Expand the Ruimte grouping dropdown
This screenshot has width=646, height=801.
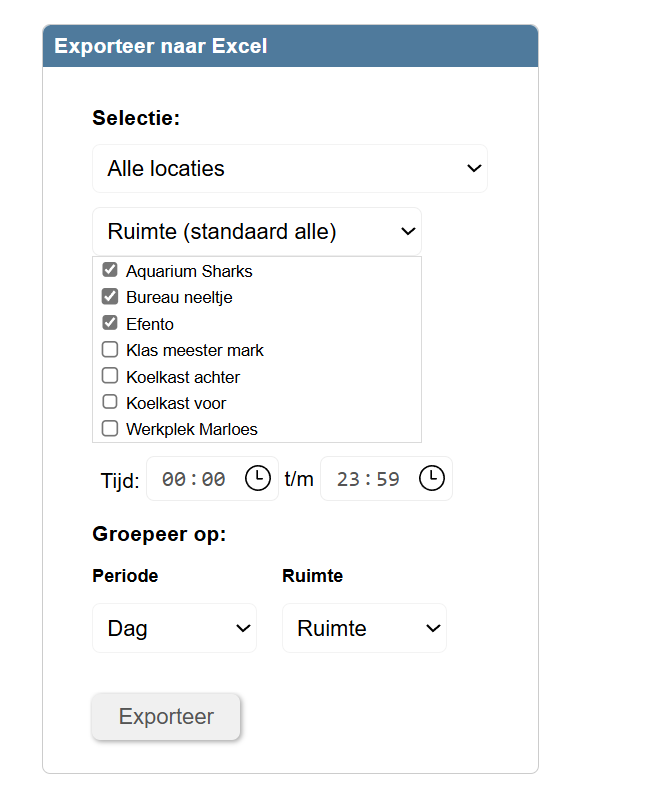364,628
